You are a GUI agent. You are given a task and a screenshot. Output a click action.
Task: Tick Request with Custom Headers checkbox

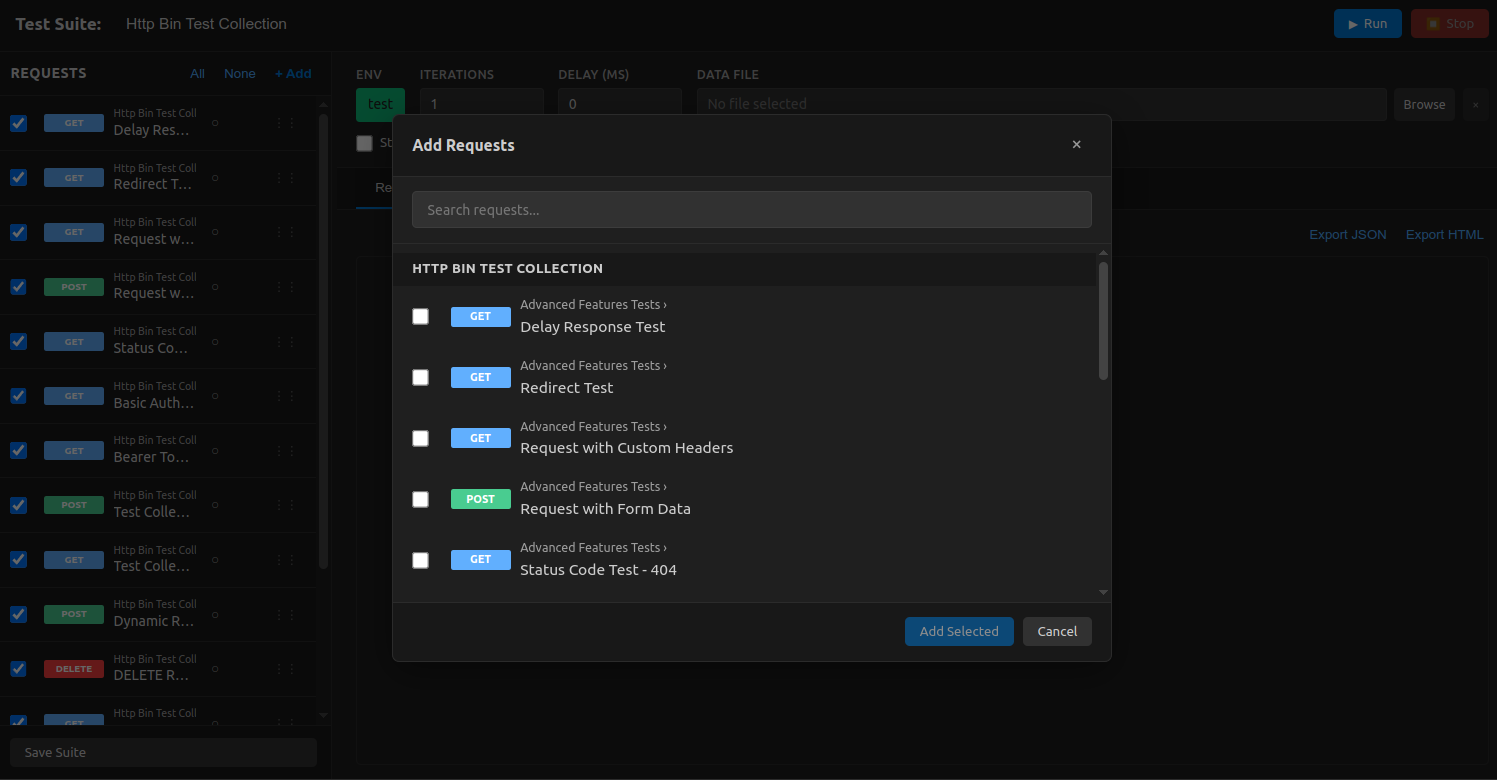(420, 438)
